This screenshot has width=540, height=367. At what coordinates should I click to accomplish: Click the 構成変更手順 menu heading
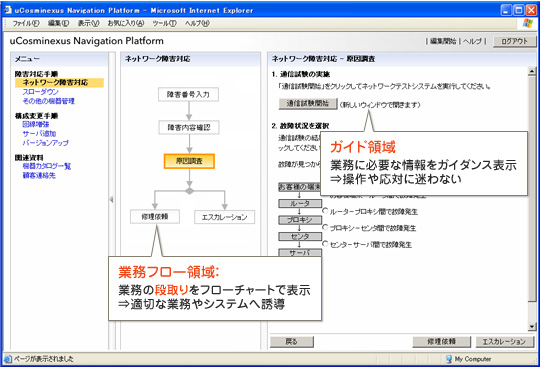click(x=37, y=116)
